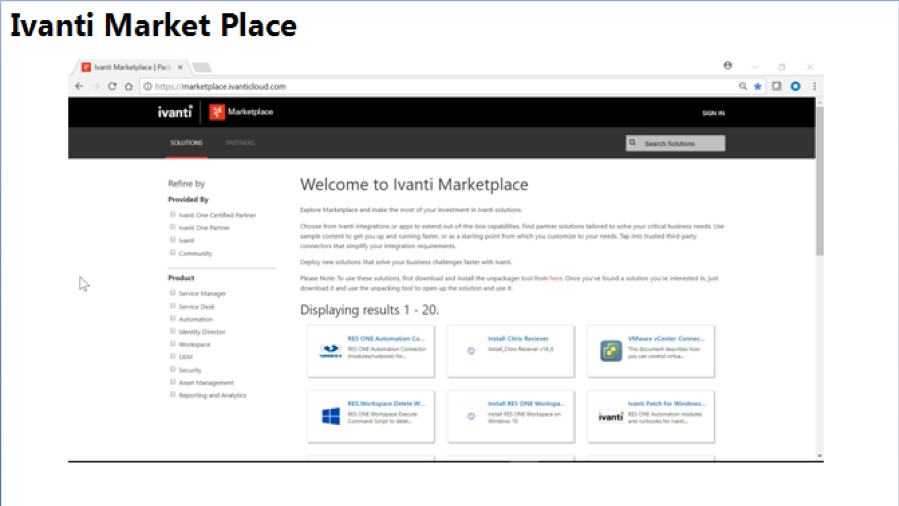The height and width of the screenshot is (506, 899).
Task: Click the browser home button
Action: click(128, 87)
